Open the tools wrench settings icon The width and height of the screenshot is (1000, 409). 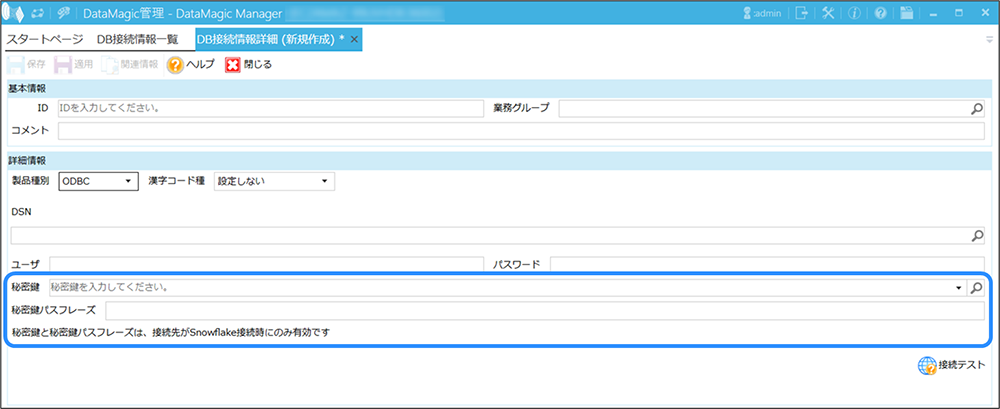pos(828,13)
